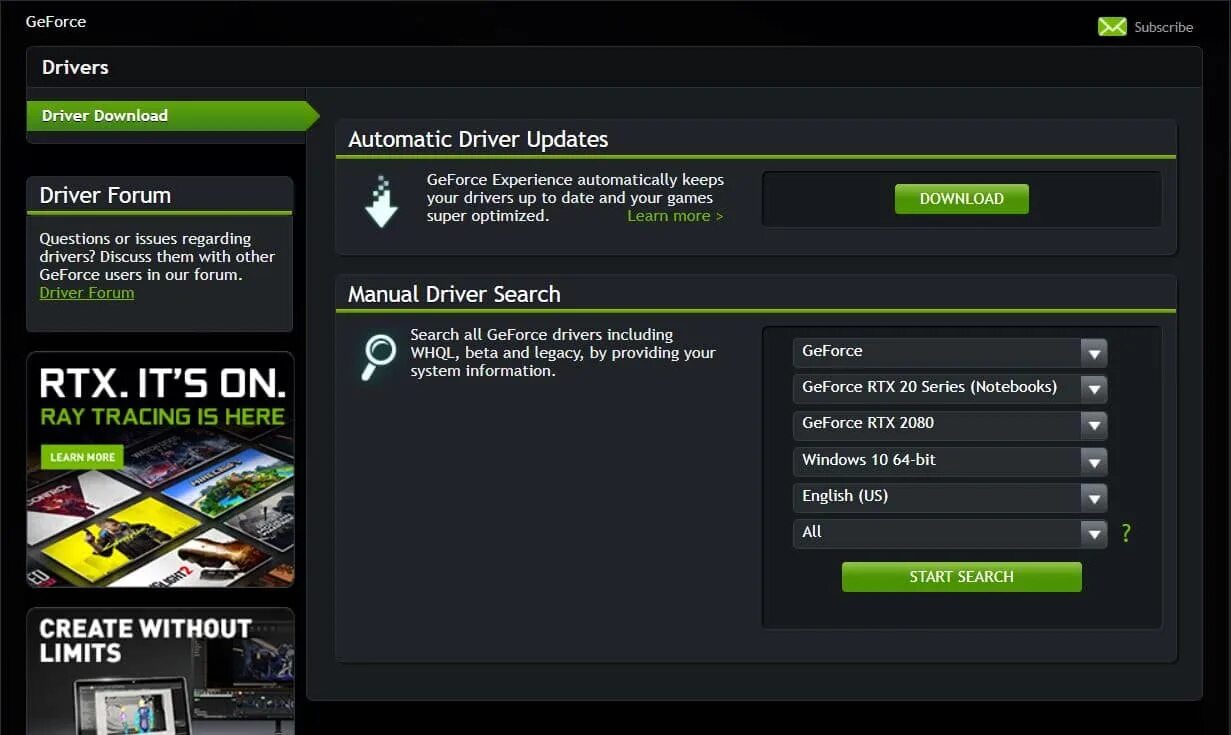Viewport: 1231px width, 735px height.
Task: Open the Driver Forum link
Action: (x=86, y=292)
